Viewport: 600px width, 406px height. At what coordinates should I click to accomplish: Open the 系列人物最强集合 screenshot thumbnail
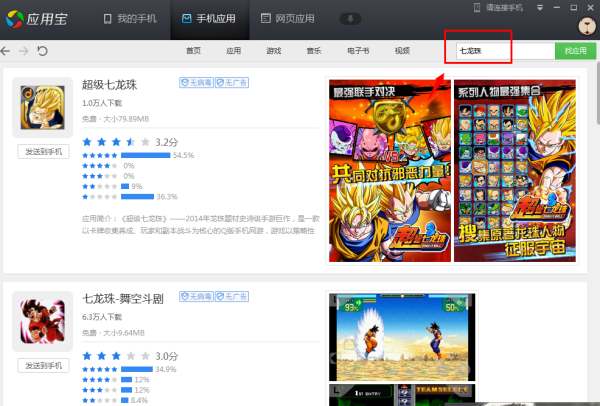coord(515,171)
